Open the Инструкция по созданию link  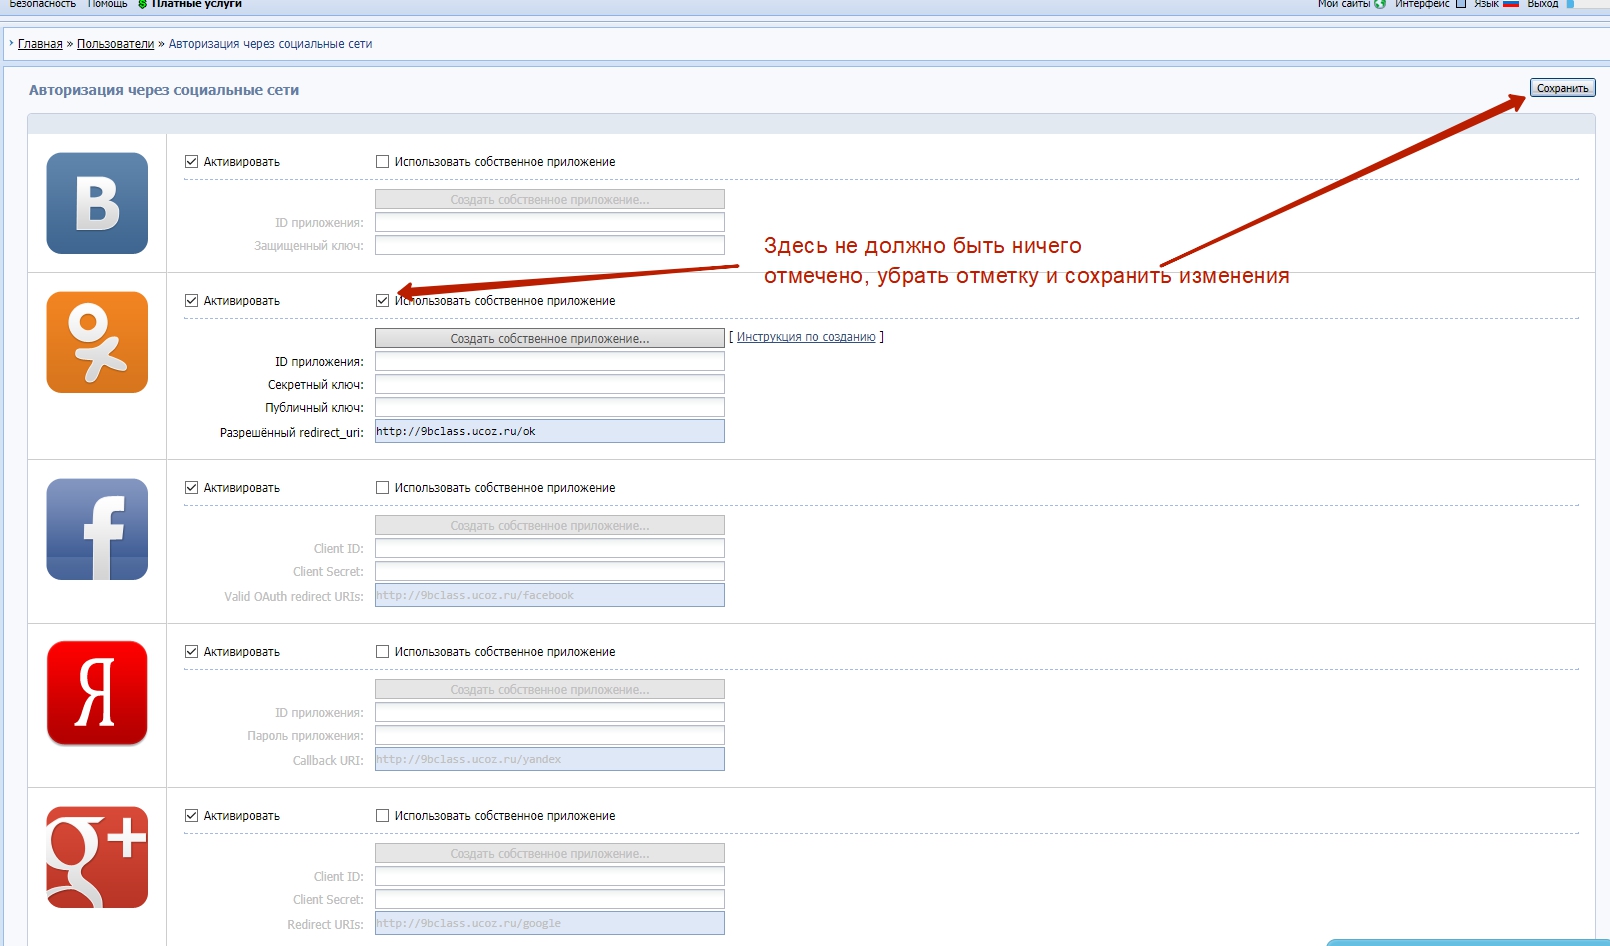pyautogui.click(x=805, y=337)
